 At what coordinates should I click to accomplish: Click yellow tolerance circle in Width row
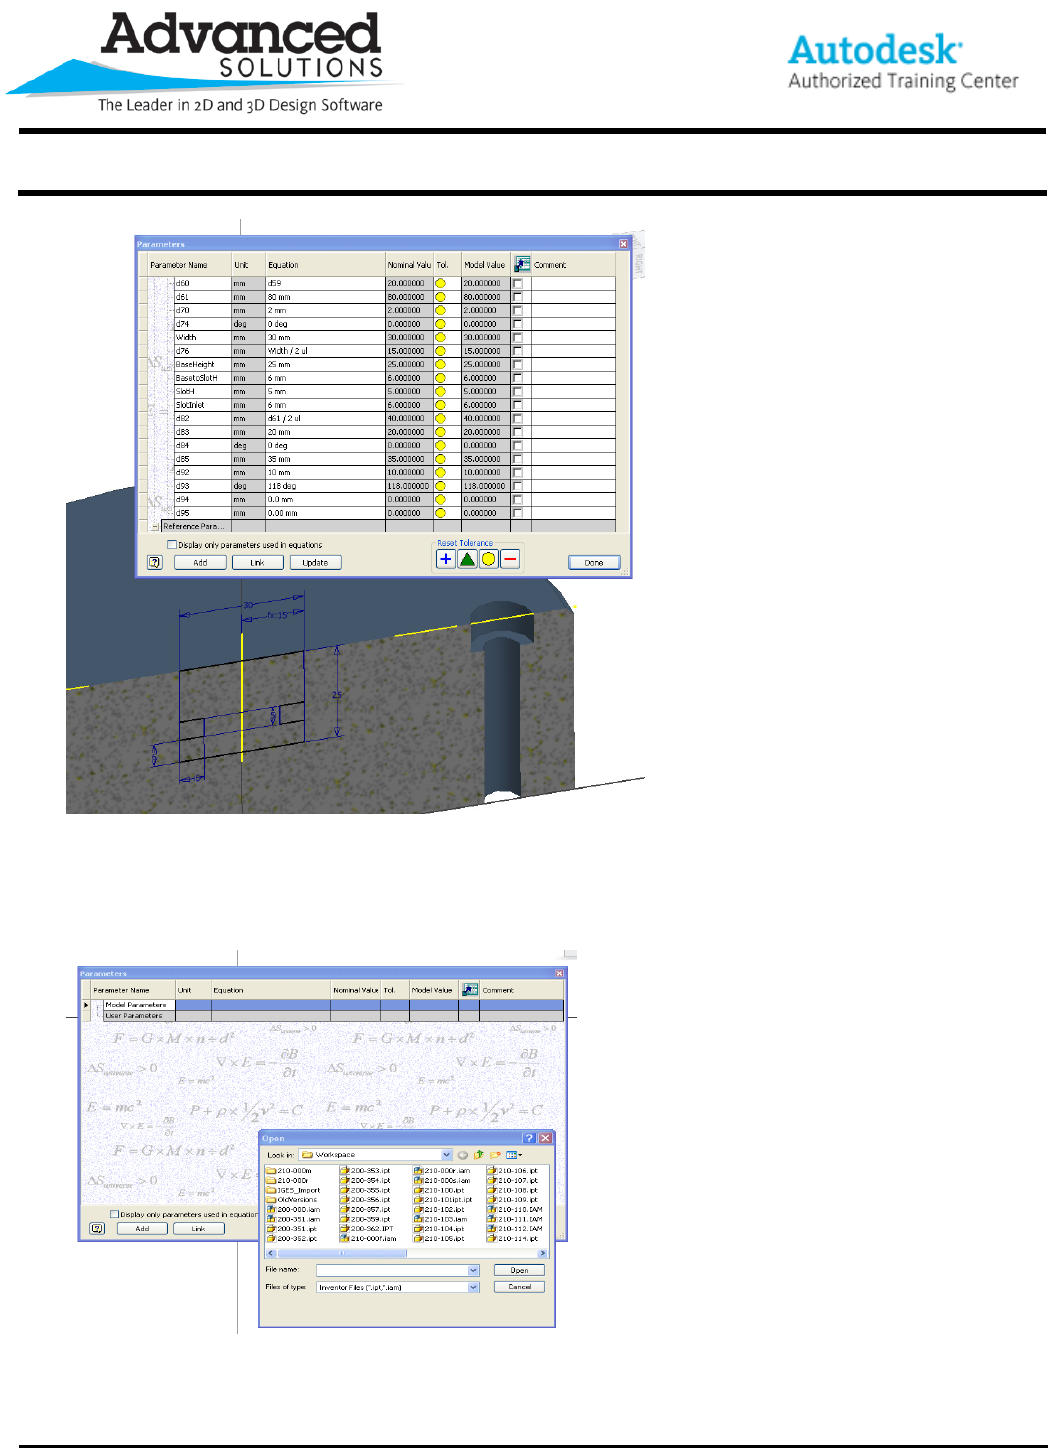coord(440,337)
